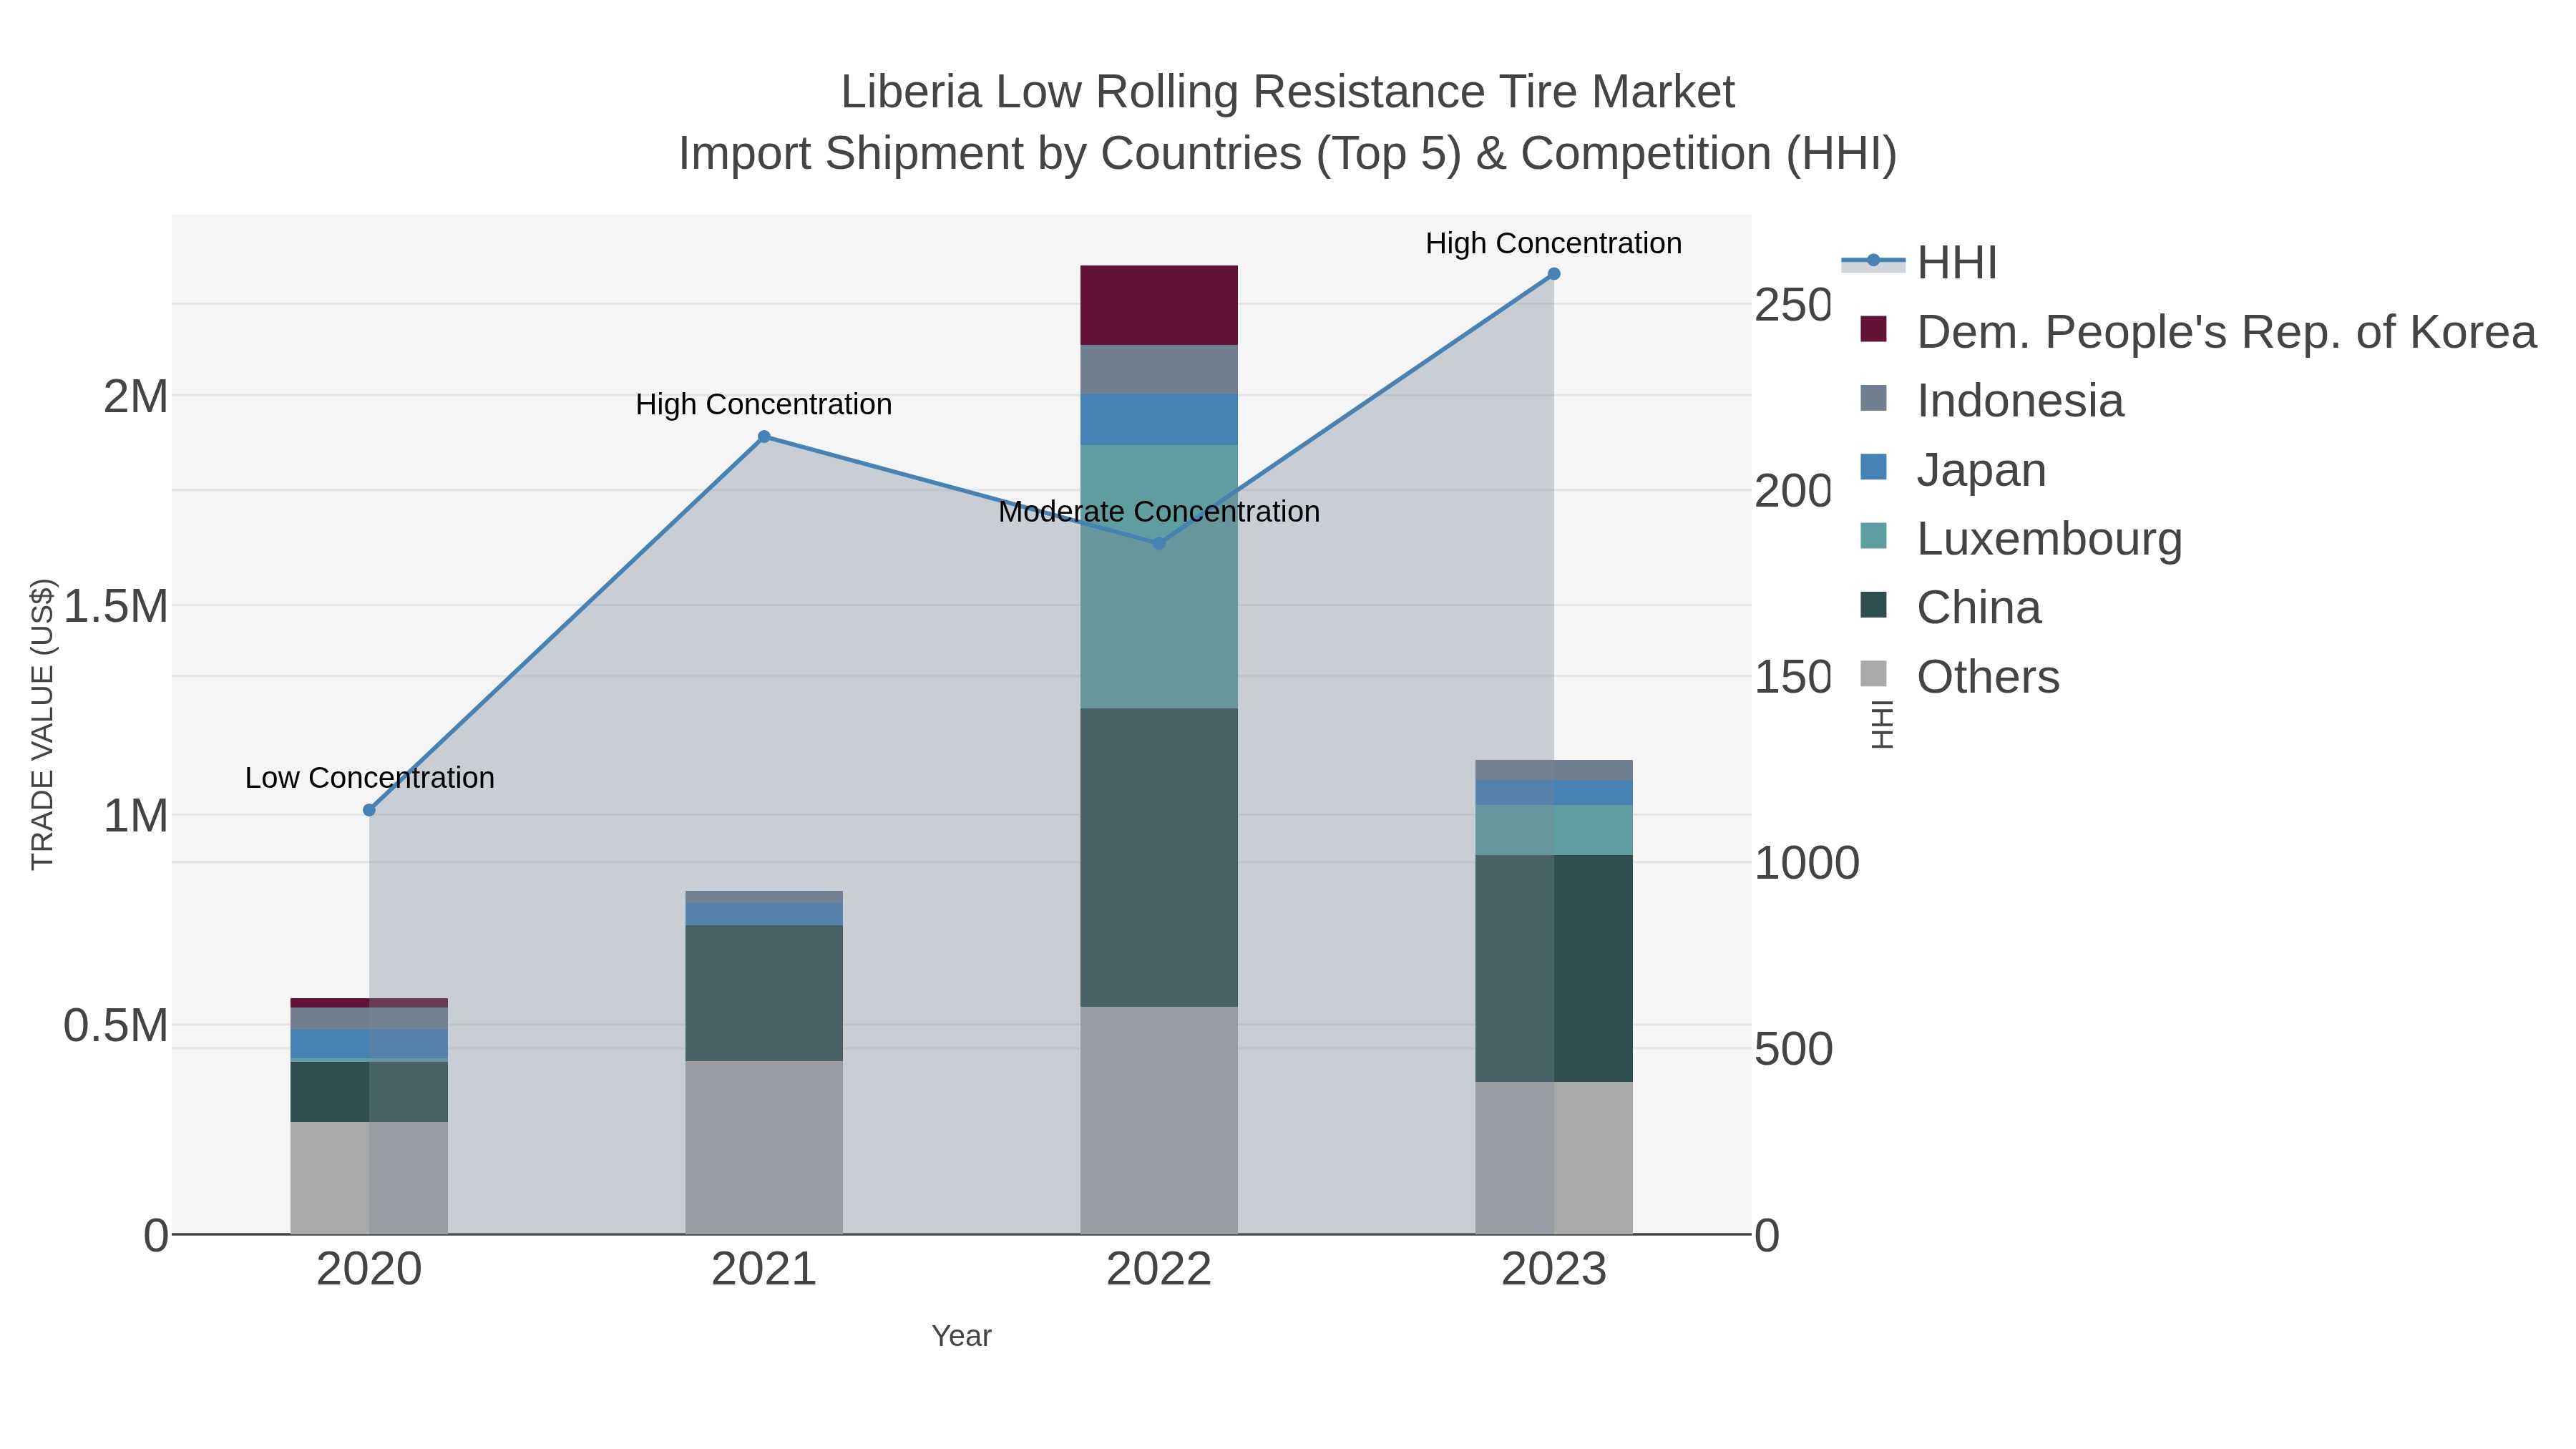Click the 0.5M y-axis tick label
Image resolution: width=2576 pixels, height=1449 pixels.
[116, 1026]
